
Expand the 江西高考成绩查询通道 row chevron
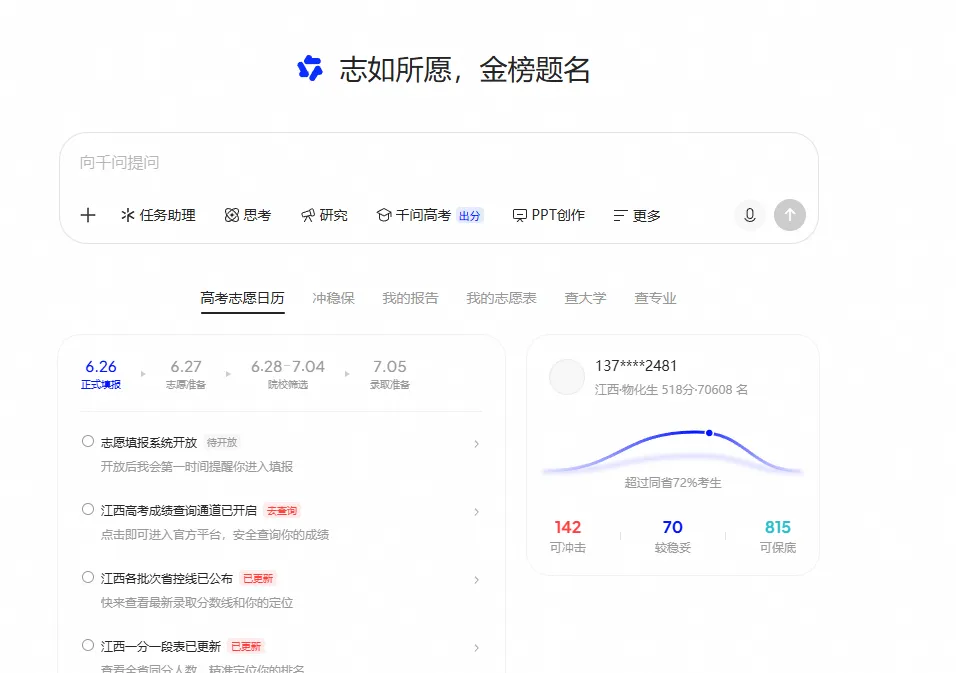click(477, 512)
